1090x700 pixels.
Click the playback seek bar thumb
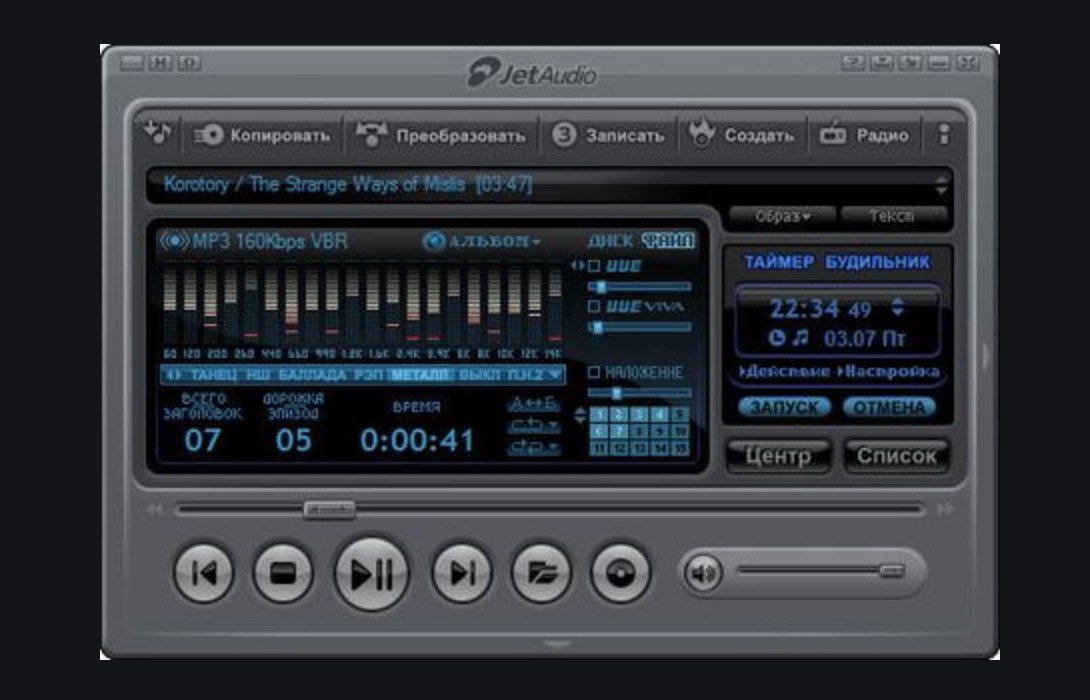click(330, 510)
